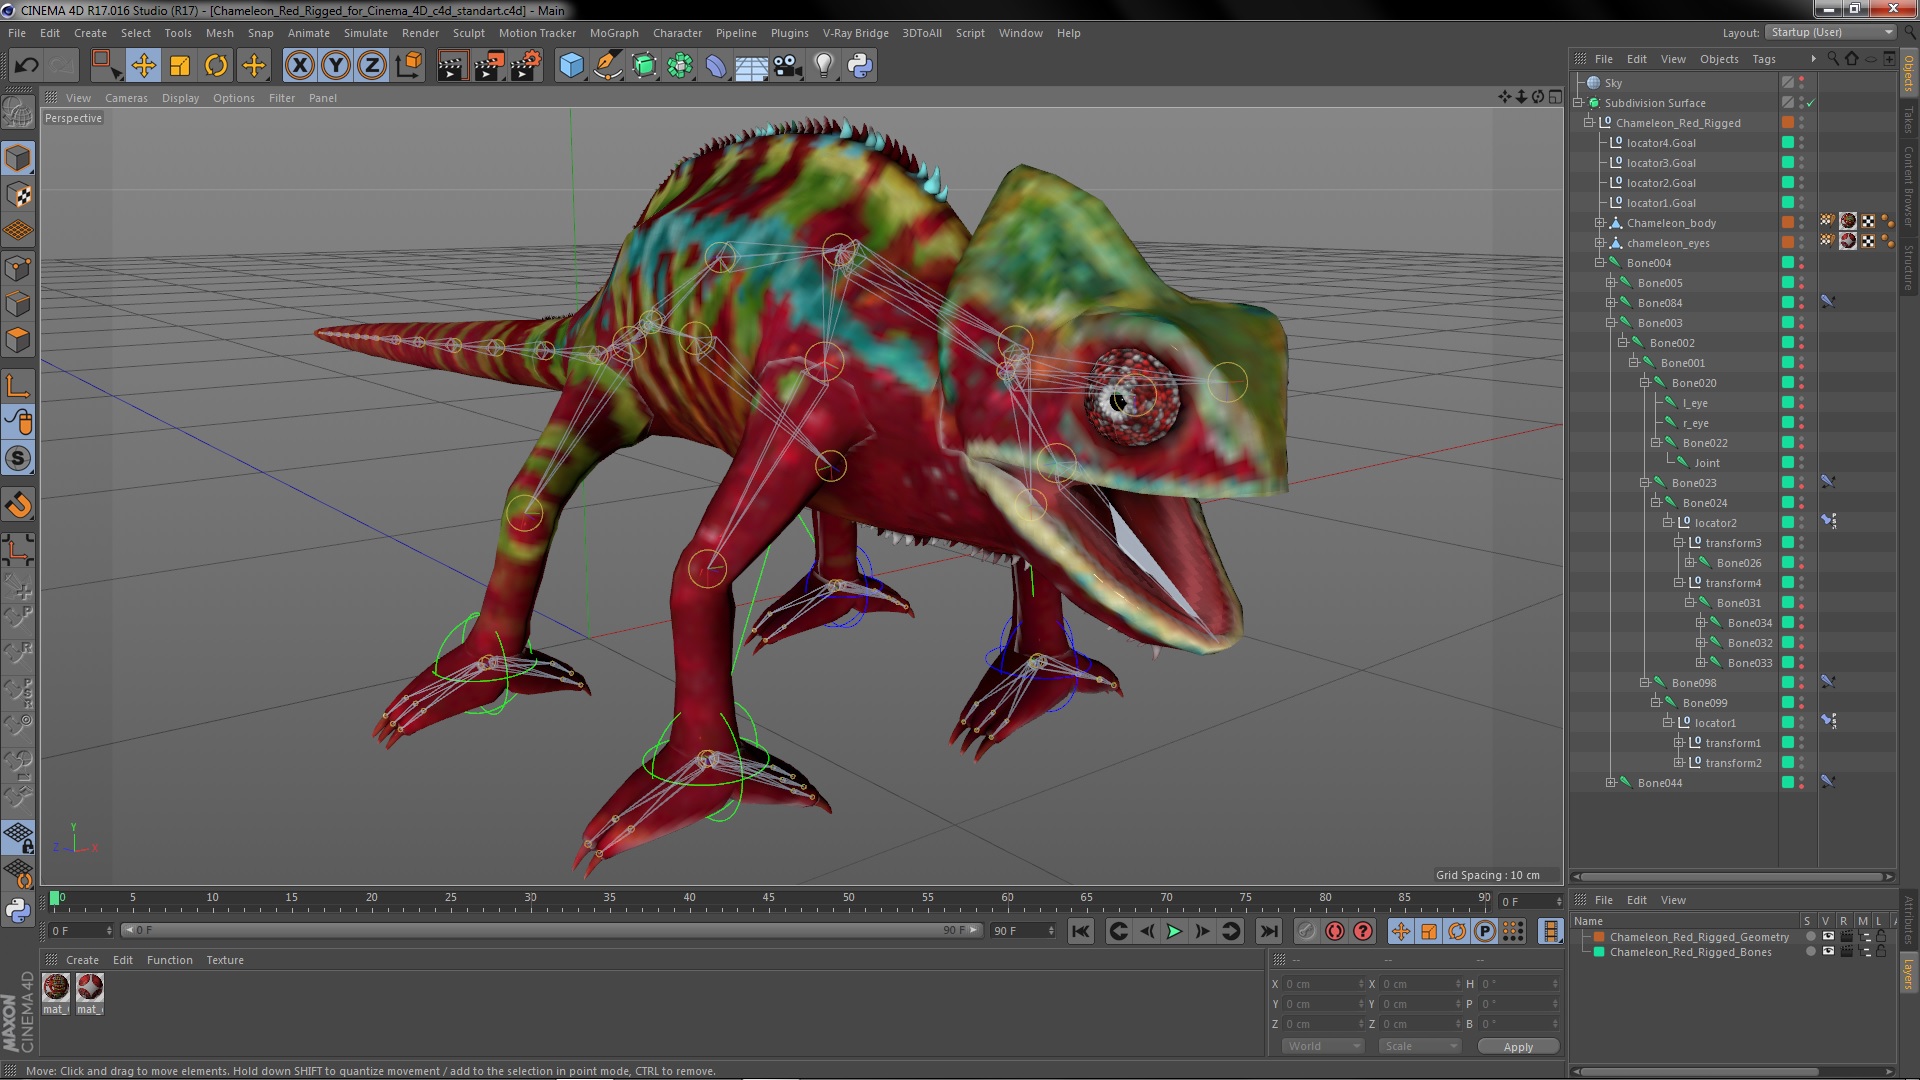Toggle Subdivision Surface enable checkmark
This screenshot has height=1080, width=1920.
click(x=1811, y=103)
